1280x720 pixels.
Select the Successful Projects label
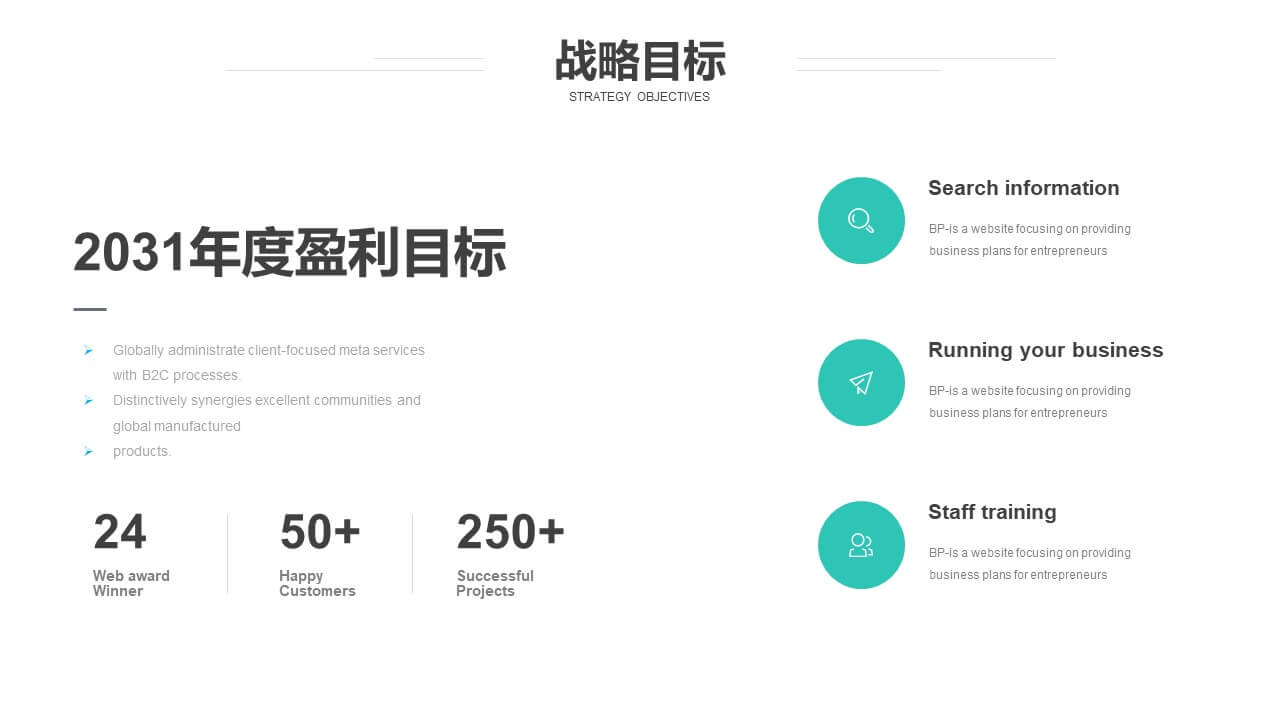coord(495,583)
